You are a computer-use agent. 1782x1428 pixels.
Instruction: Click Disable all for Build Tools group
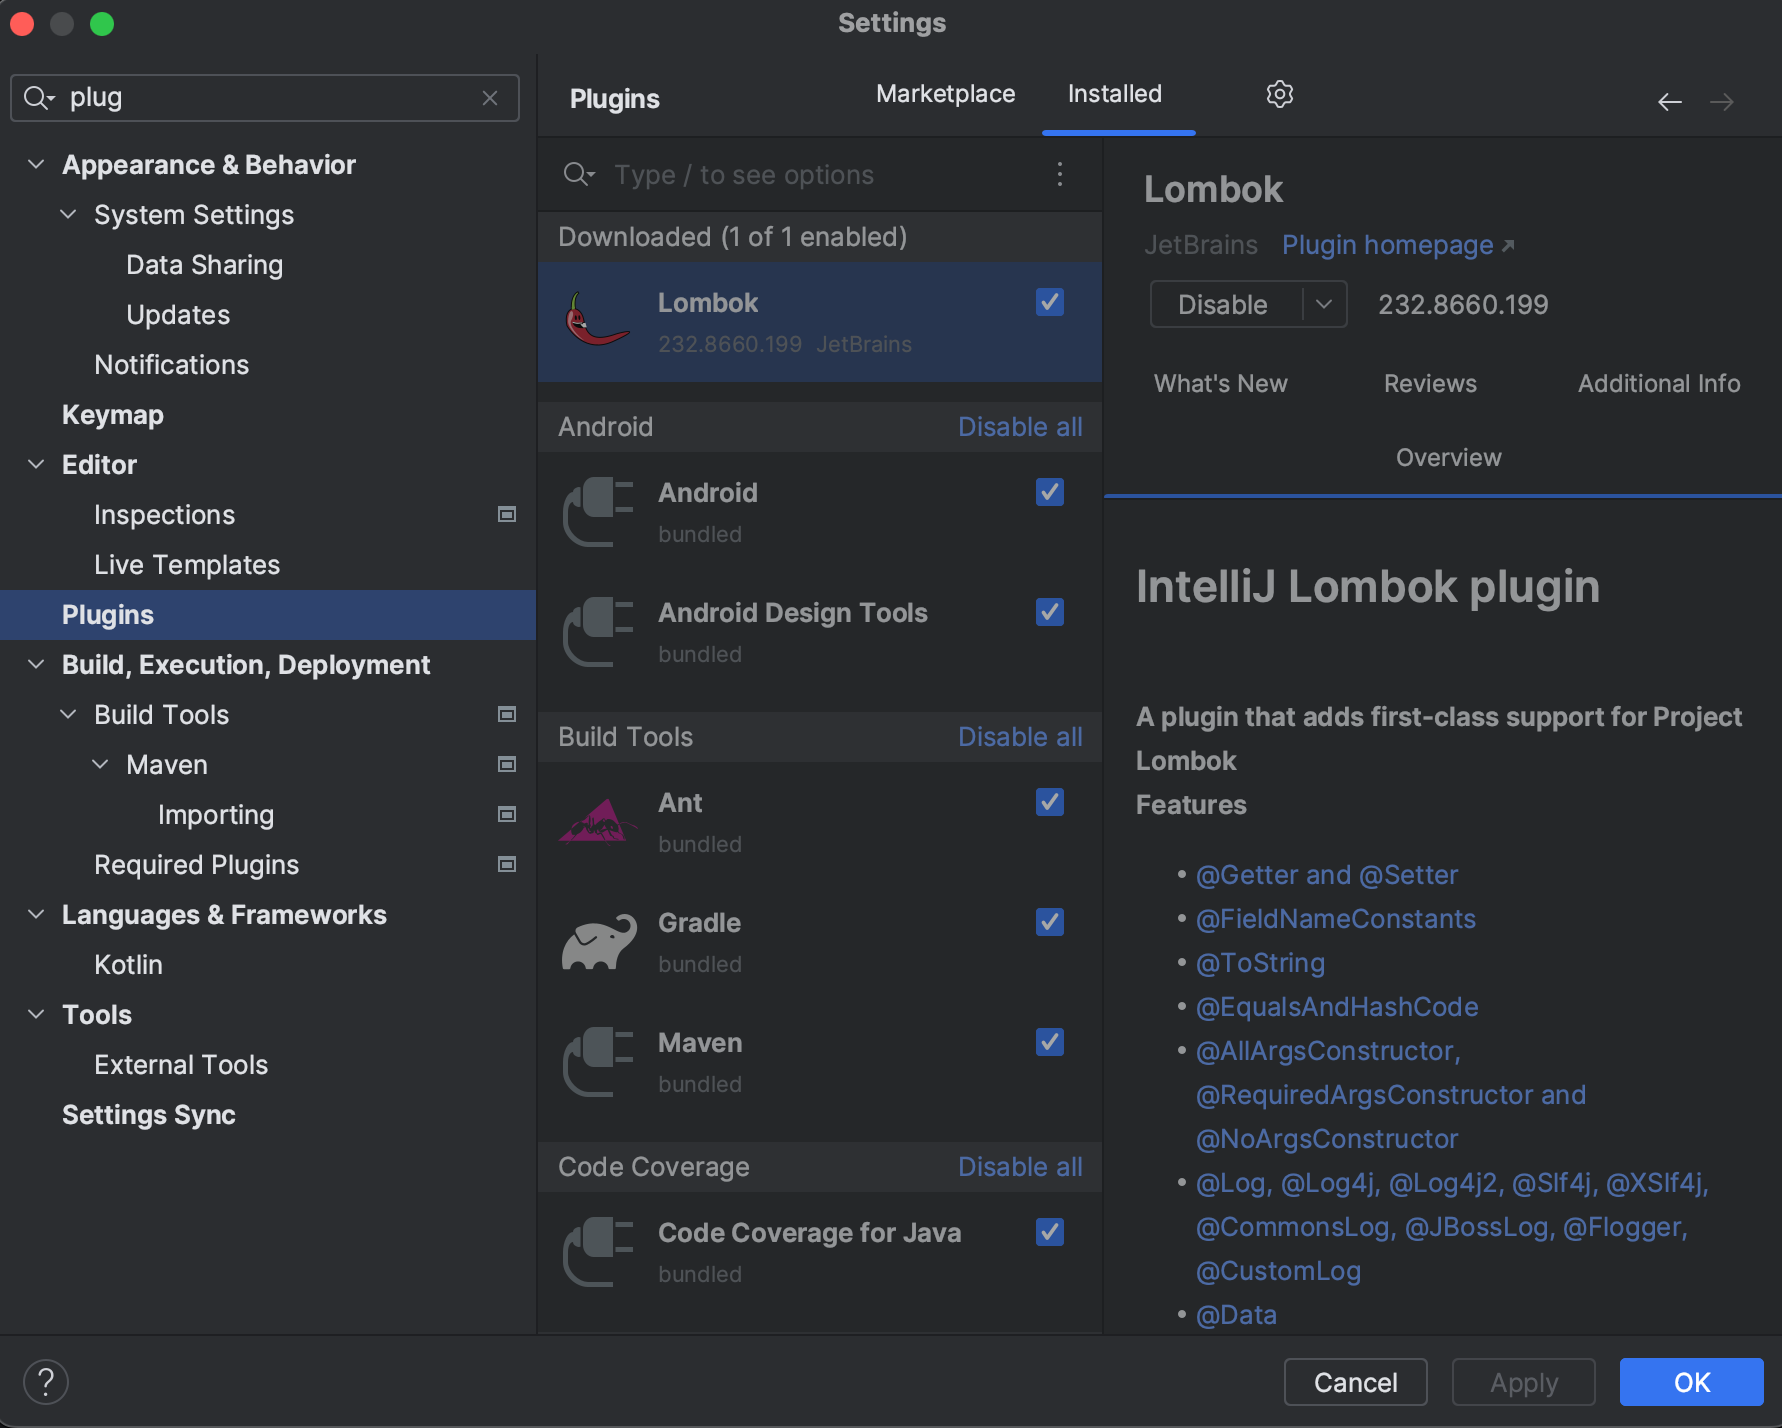pyautogui.click(x=1020, y=737)
